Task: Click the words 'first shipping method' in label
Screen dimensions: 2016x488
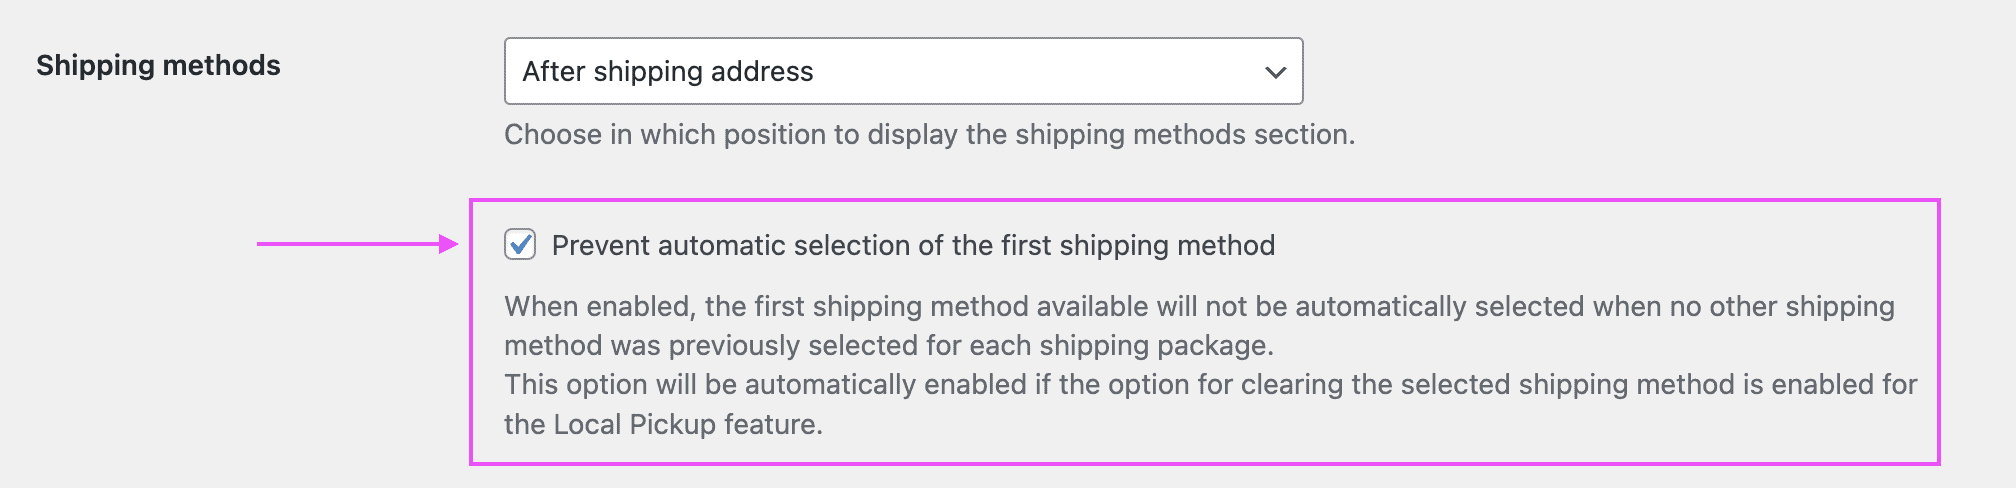Action: (x=1138, y=246)
